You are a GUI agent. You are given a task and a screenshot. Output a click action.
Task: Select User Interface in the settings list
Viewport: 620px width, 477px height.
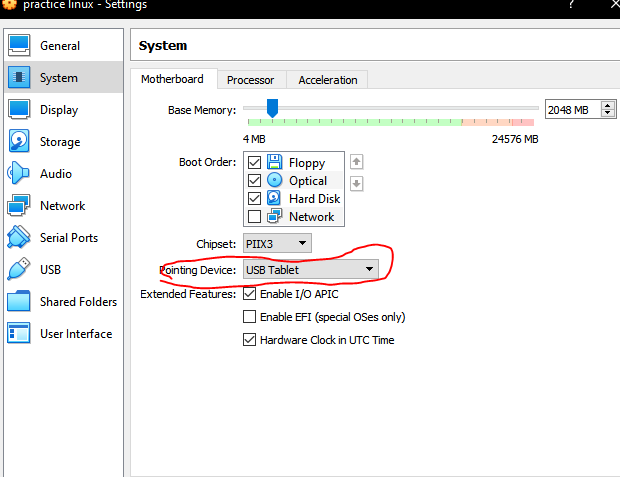point(64,334)
